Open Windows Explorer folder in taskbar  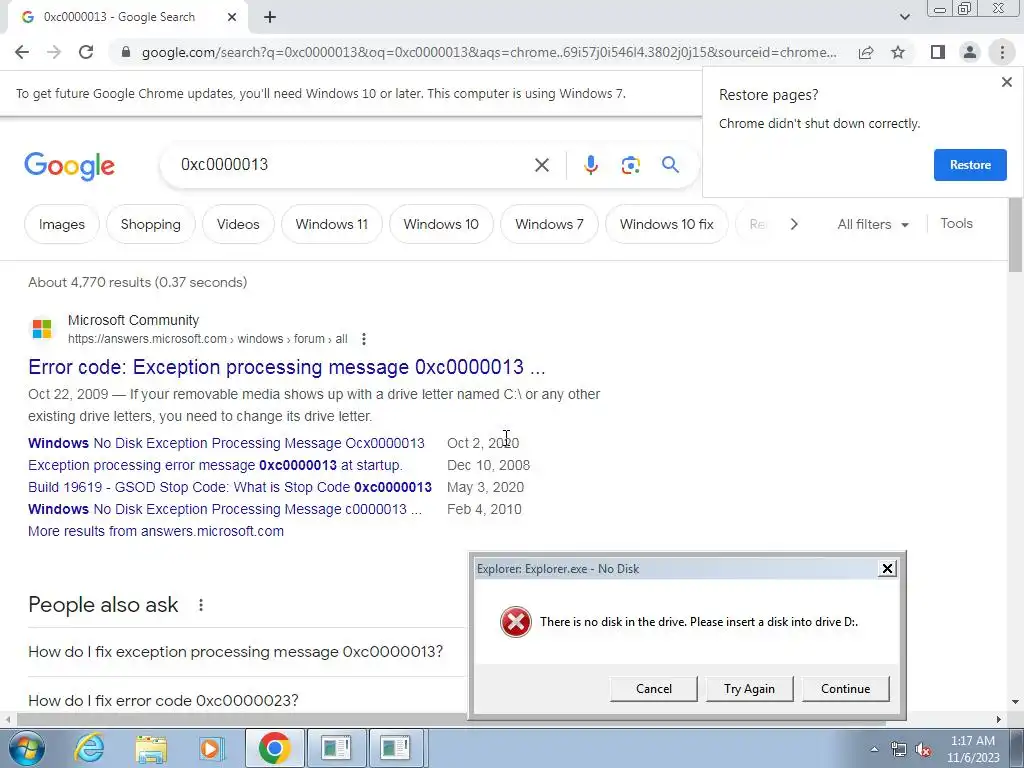coord(151,748)
